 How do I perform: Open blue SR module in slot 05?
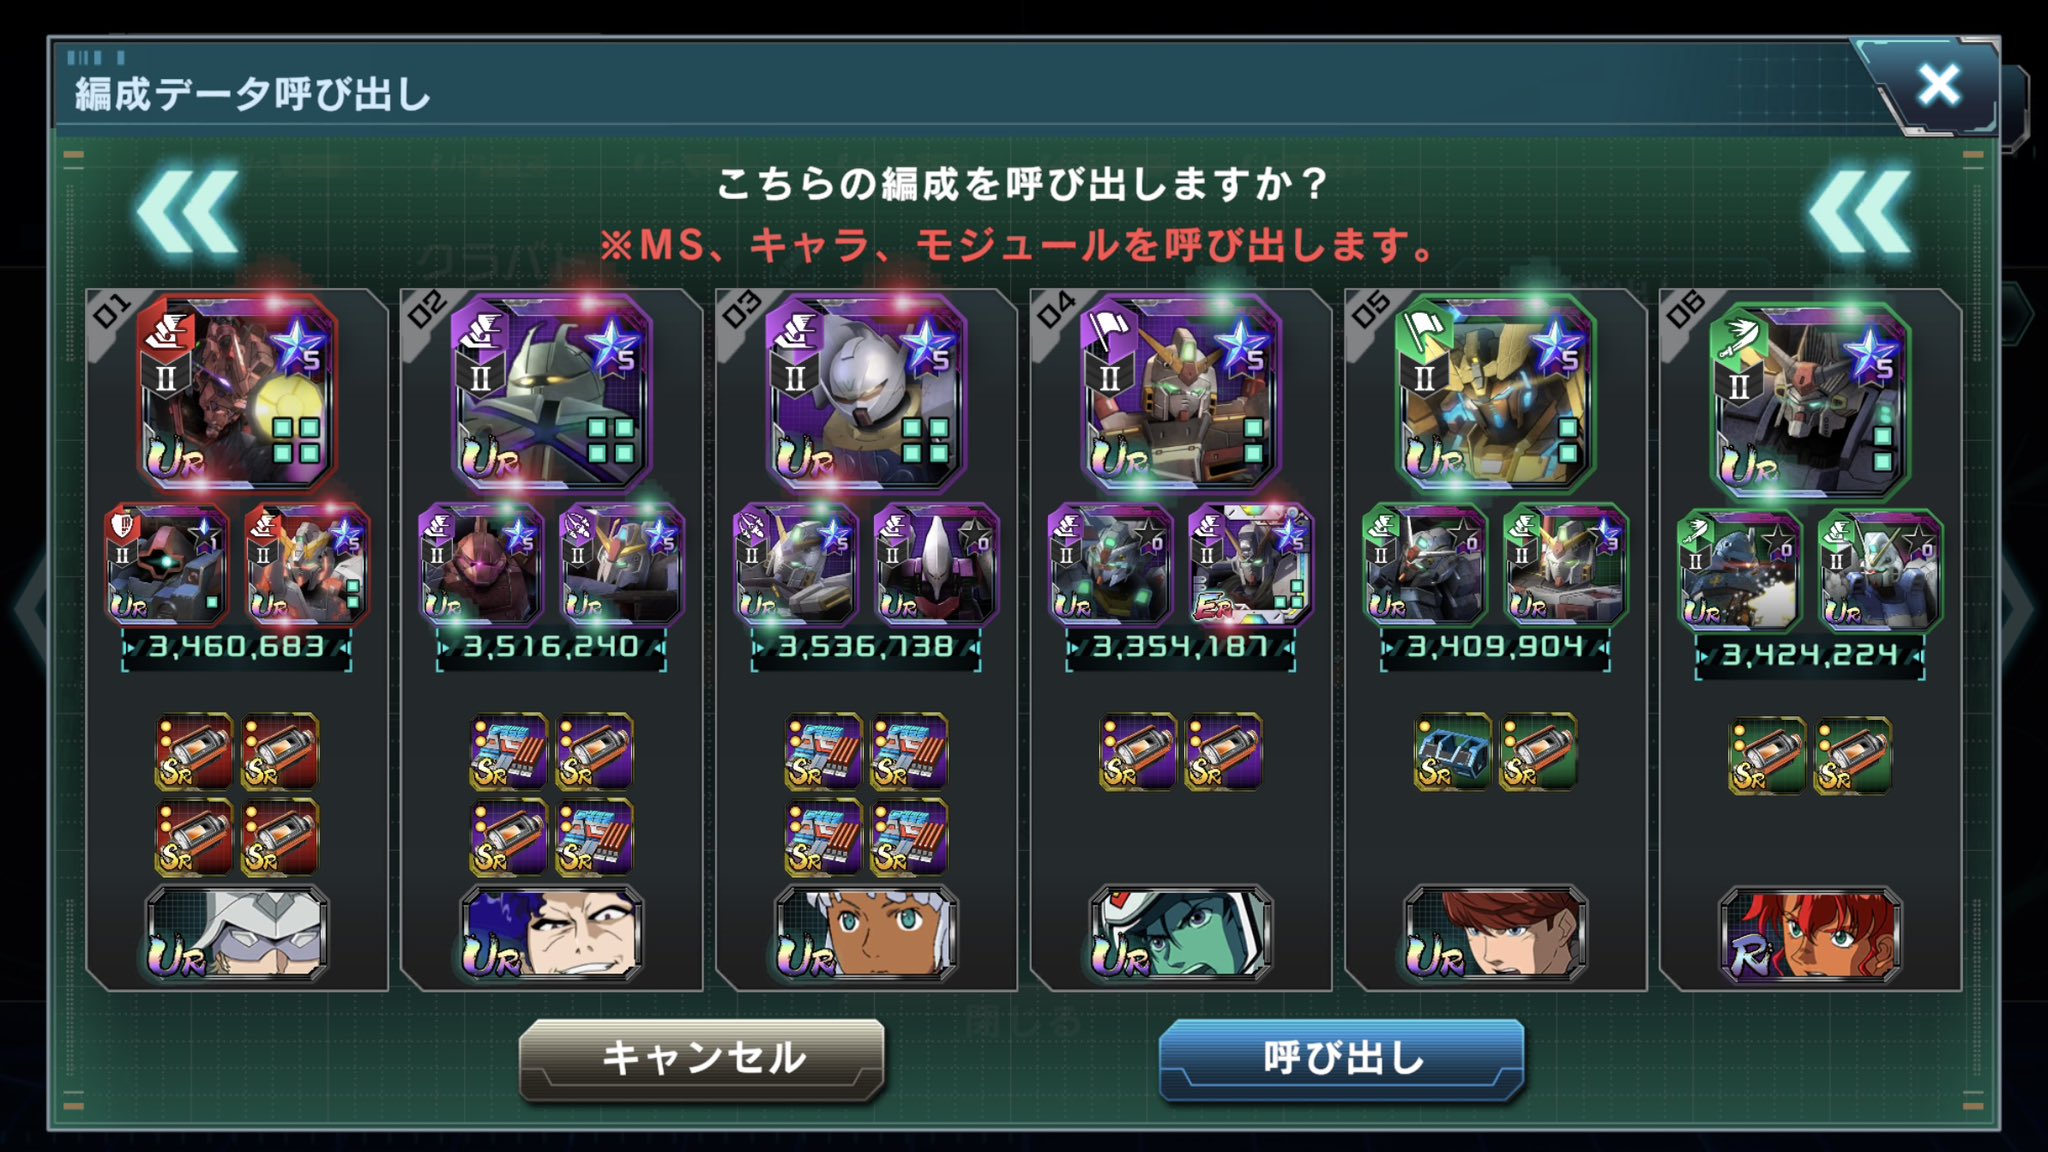1452,751
